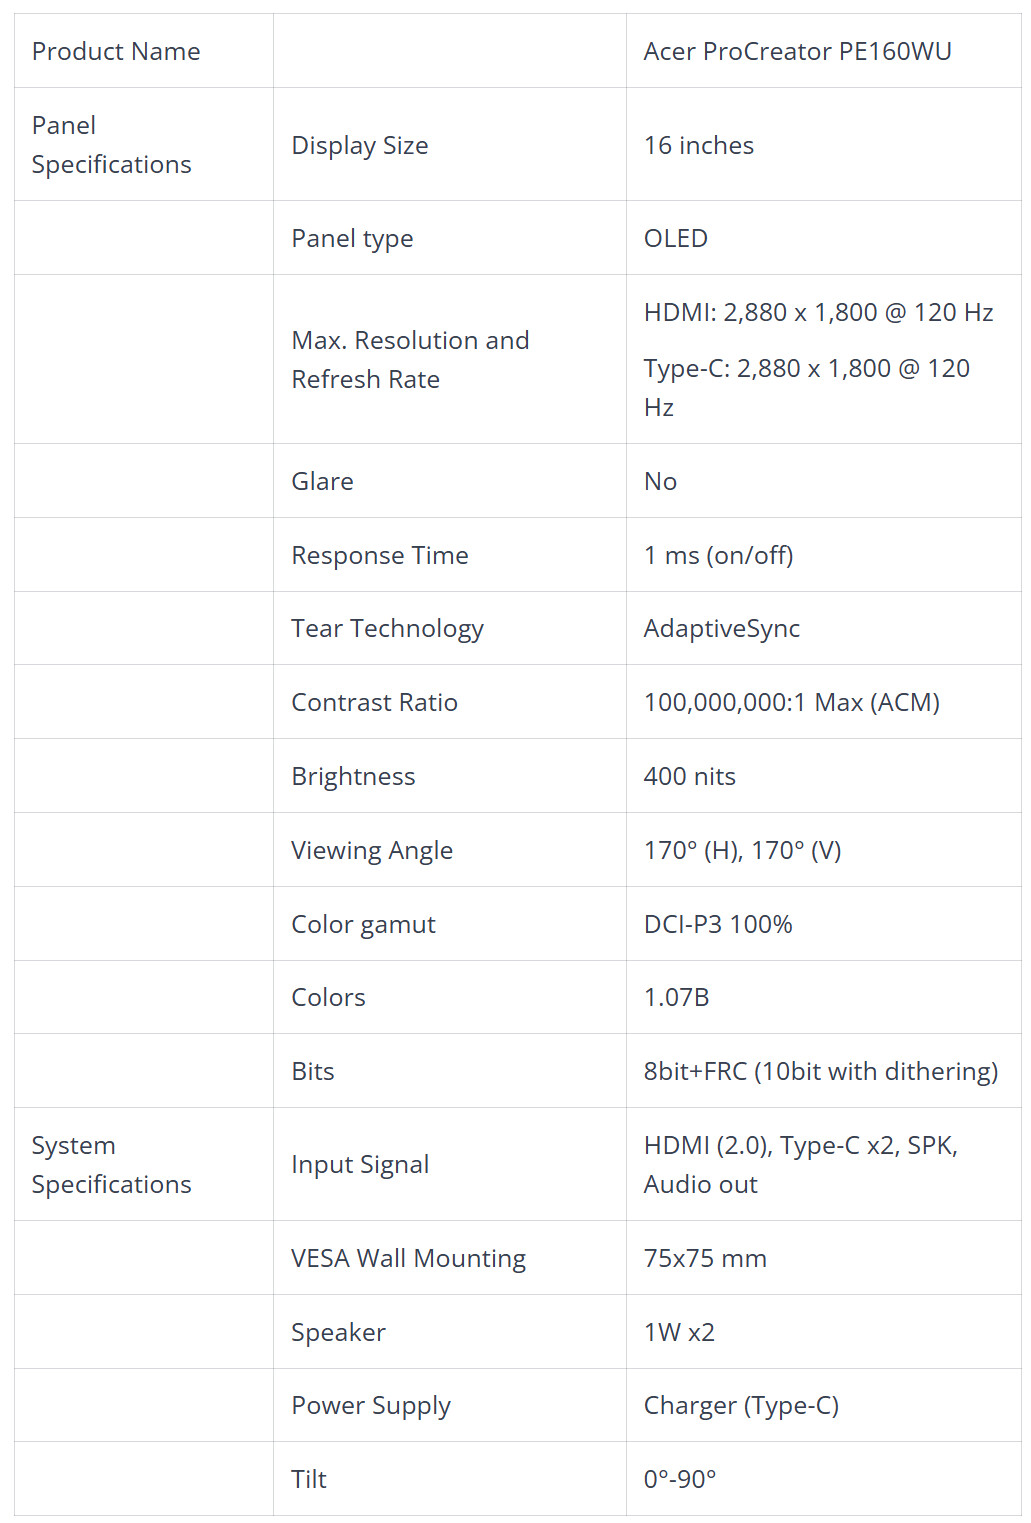
Task: Click the Max. Resolution and Refresh Rate label
Action: coord(410,359)
